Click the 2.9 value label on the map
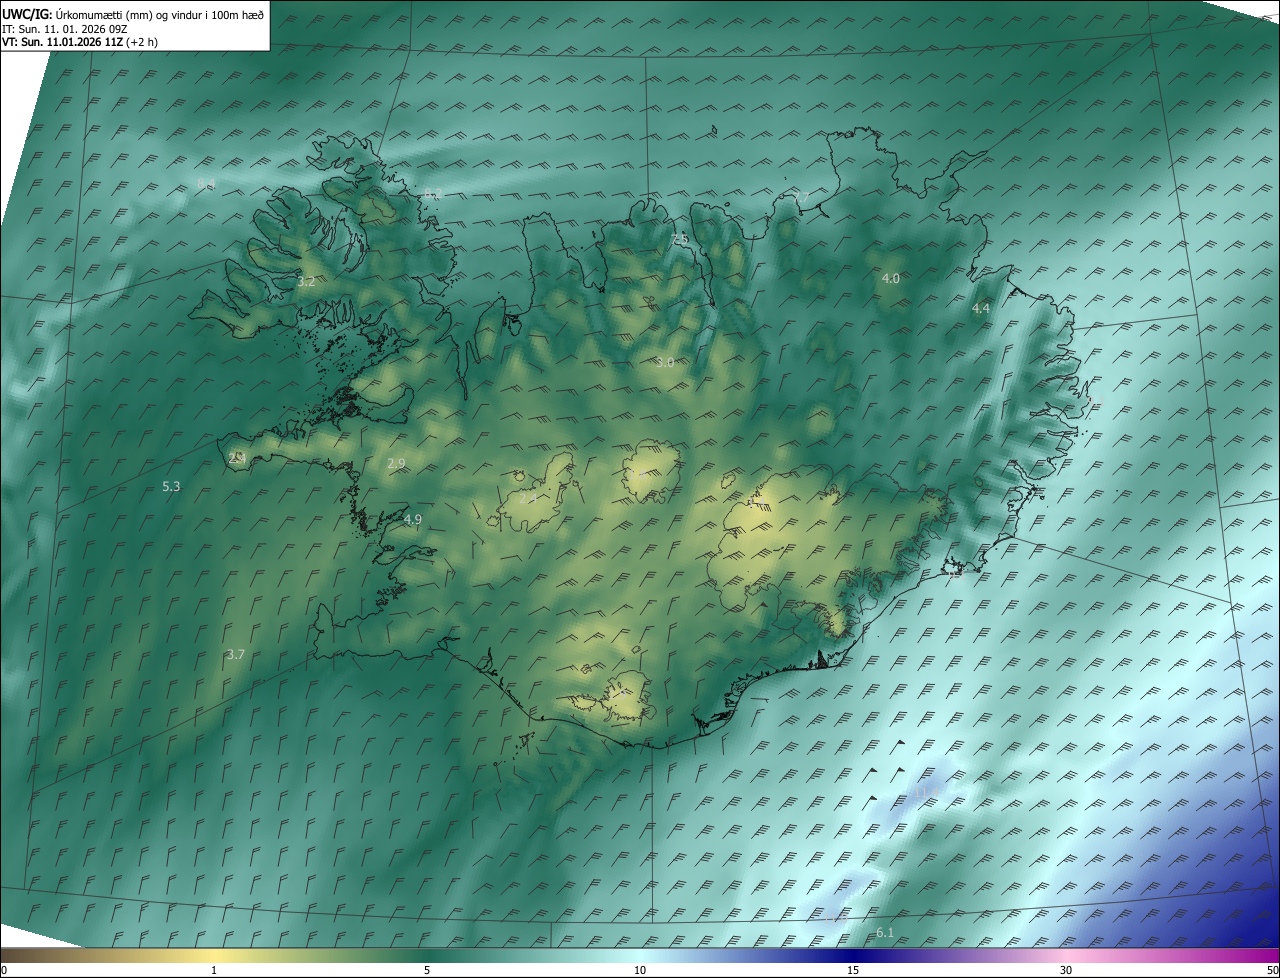Image resolution: width=1280 pixels, height=978 pixels. tap(396, 463)
